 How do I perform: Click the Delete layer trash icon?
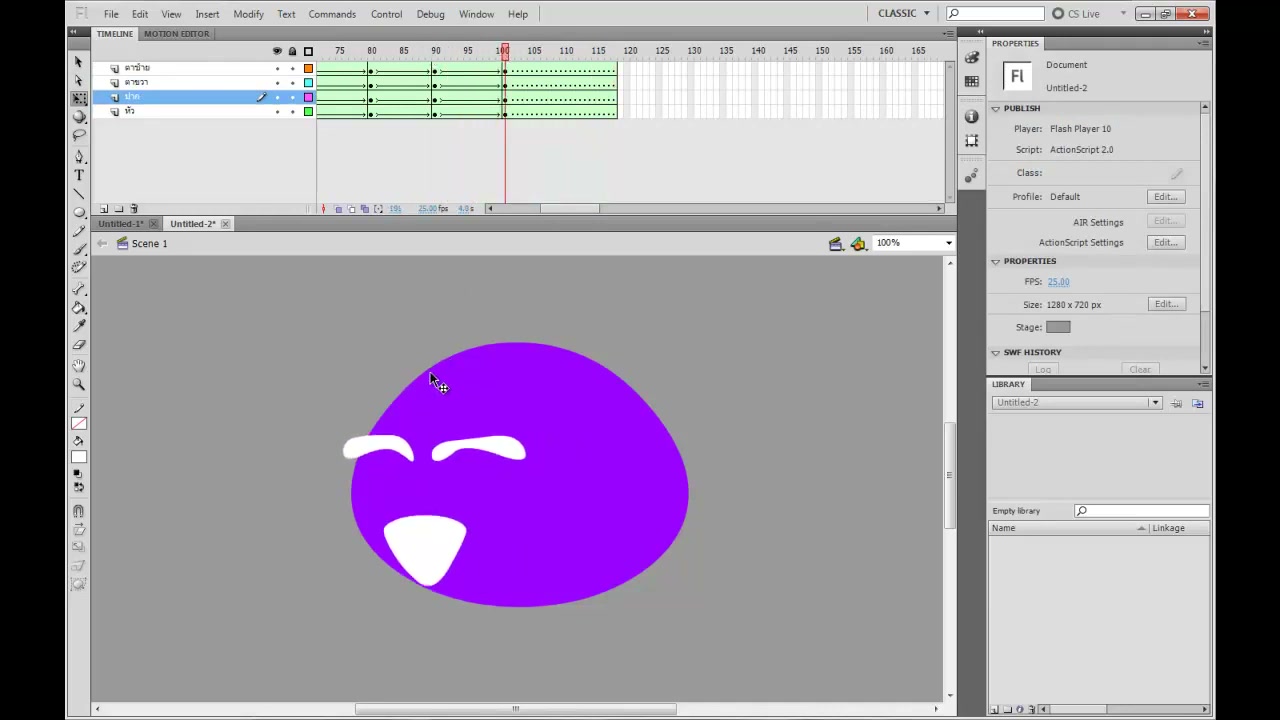click(x=134, y=208)
